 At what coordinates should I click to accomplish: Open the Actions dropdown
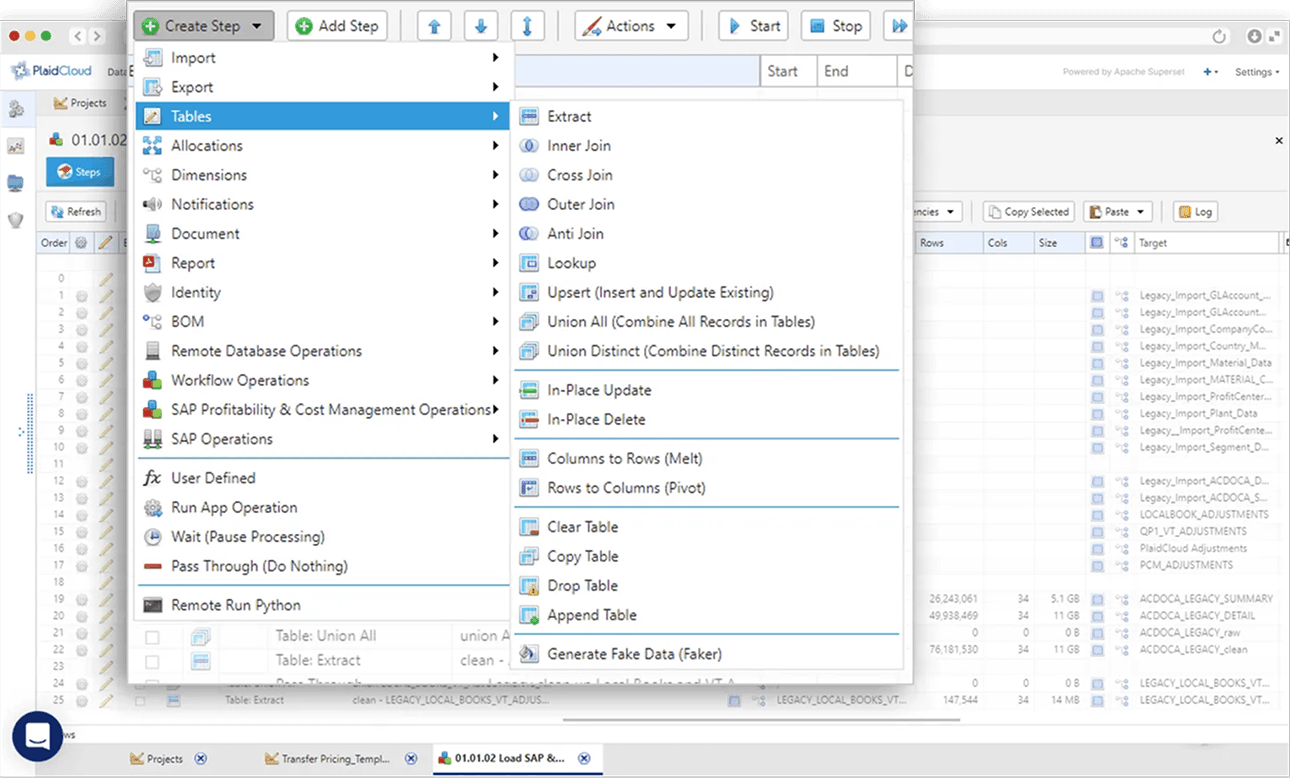coord(631,26)
